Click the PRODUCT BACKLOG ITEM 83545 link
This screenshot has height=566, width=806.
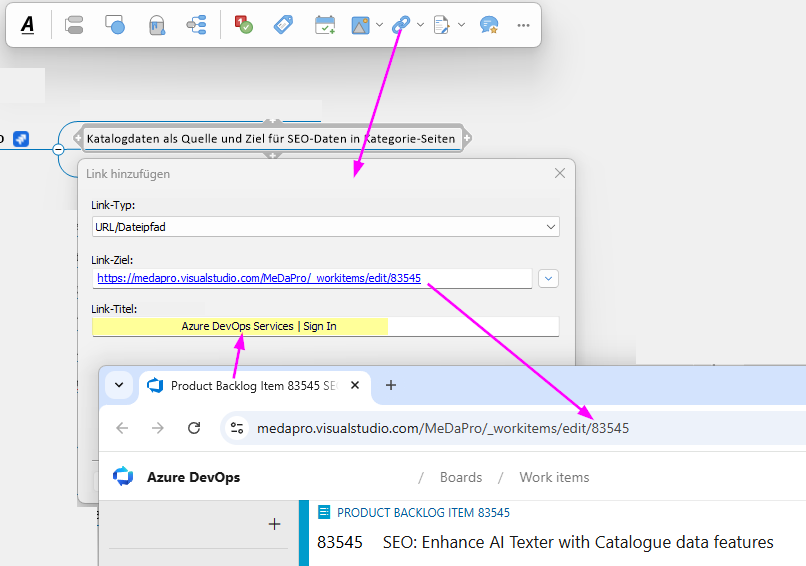(423, 513)
